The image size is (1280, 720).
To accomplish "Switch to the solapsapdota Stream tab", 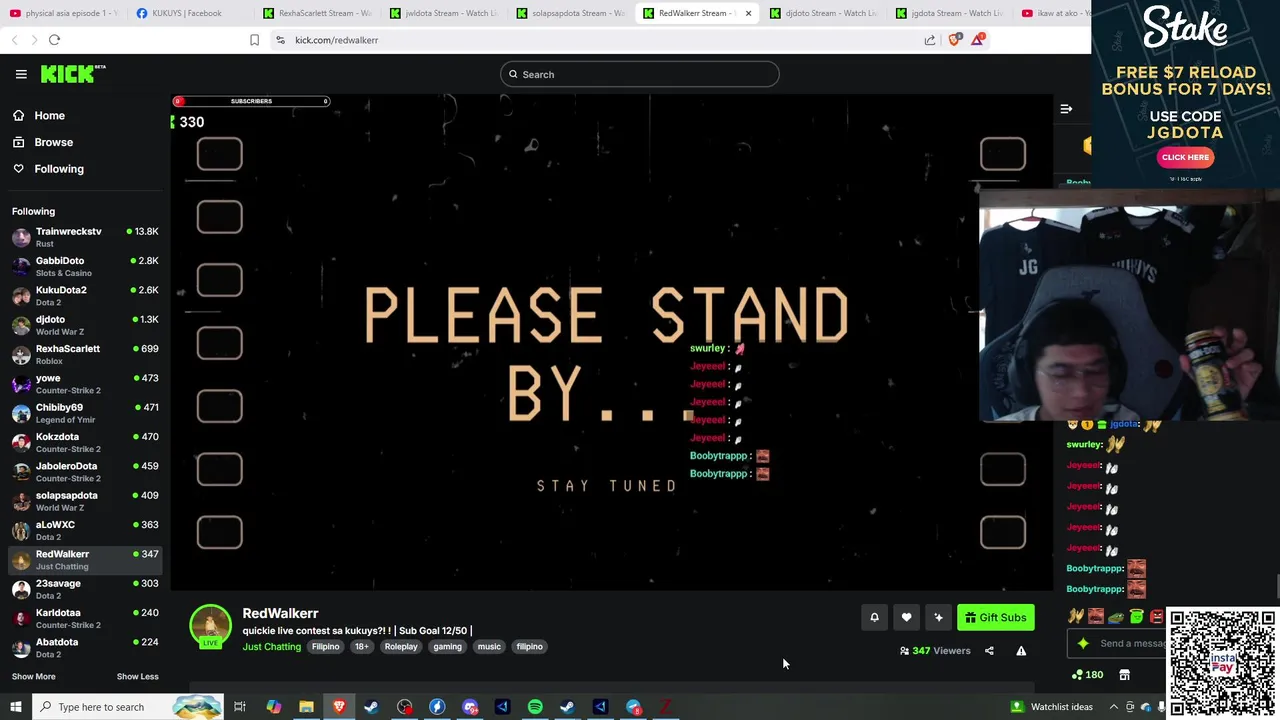I will (x=570, y=13).
